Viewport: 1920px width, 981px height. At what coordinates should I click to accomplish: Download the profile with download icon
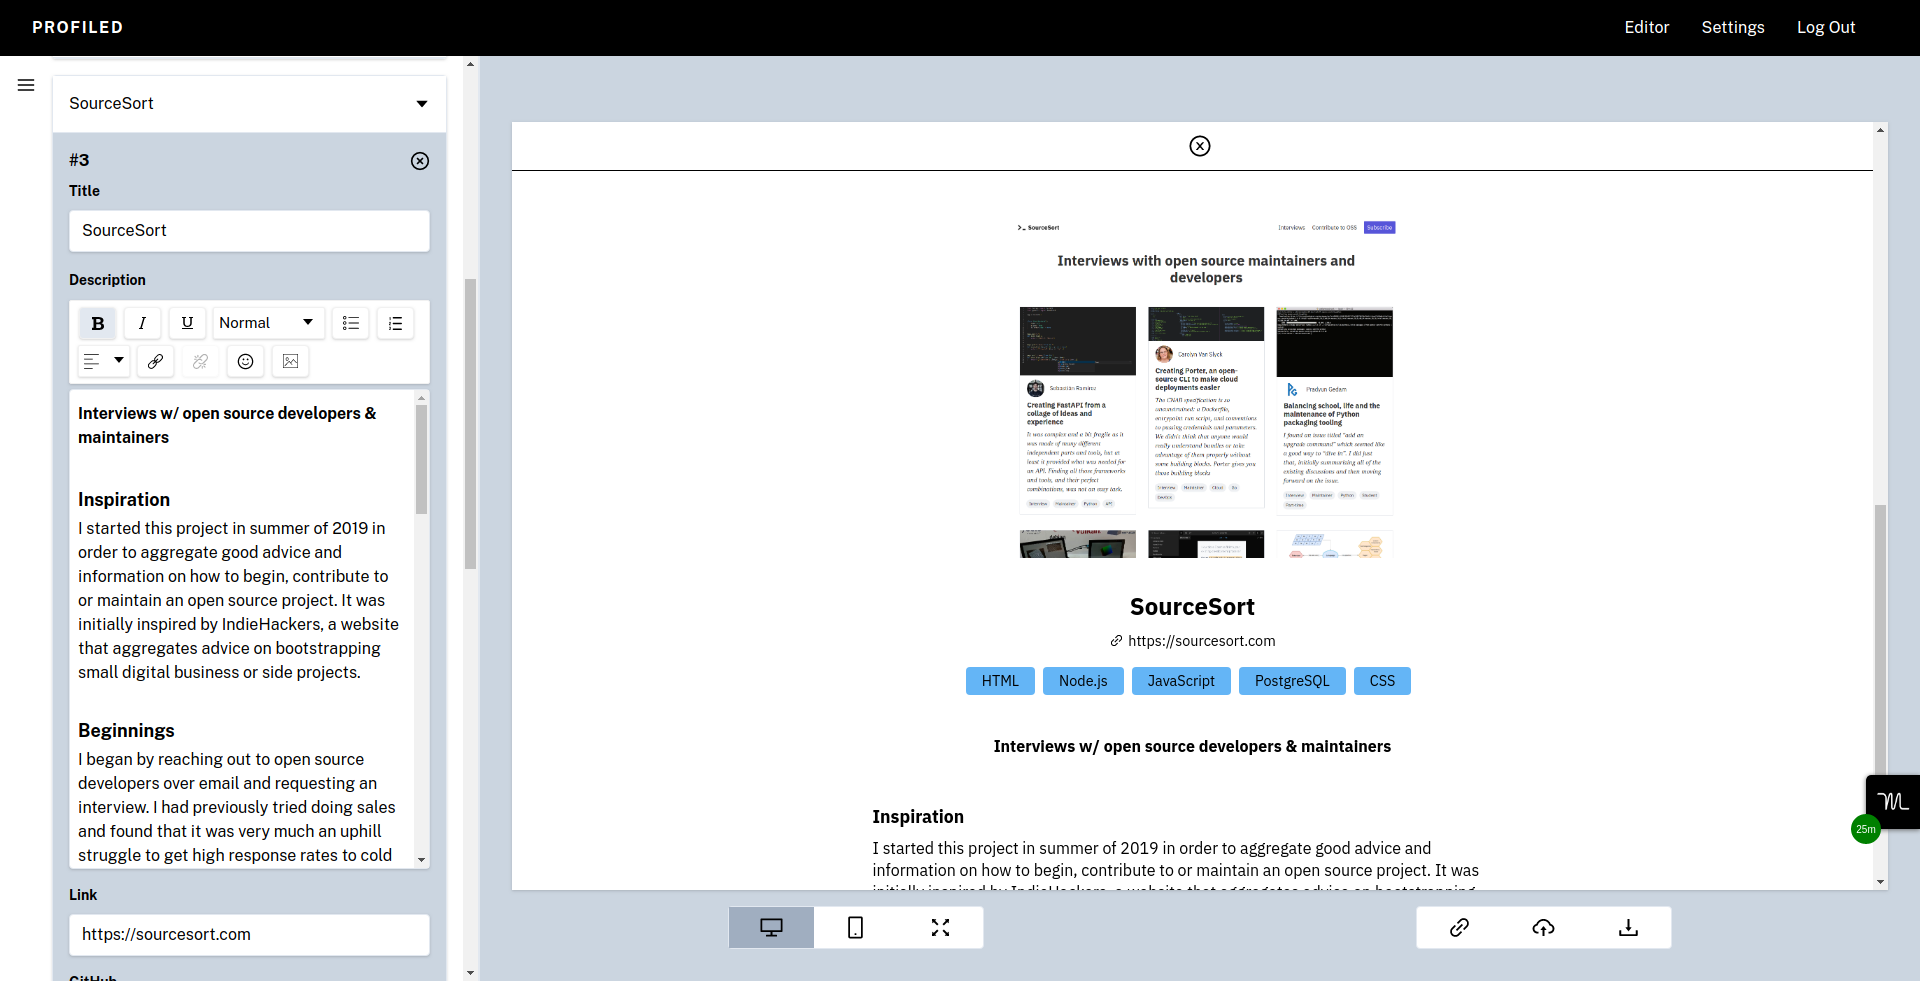(1628, 928)
